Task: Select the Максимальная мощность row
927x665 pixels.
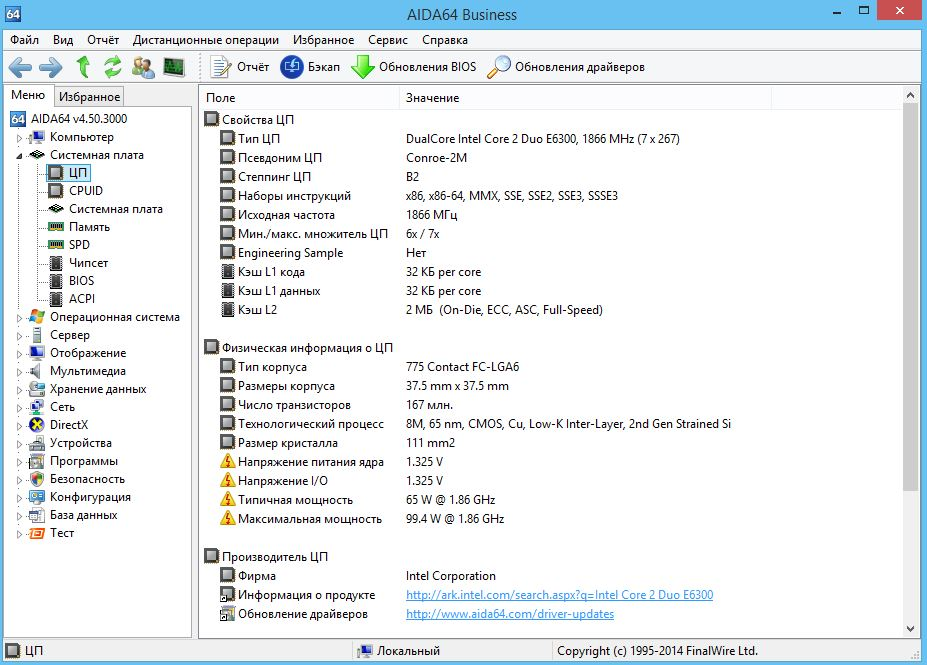Action: coord(362,519)
